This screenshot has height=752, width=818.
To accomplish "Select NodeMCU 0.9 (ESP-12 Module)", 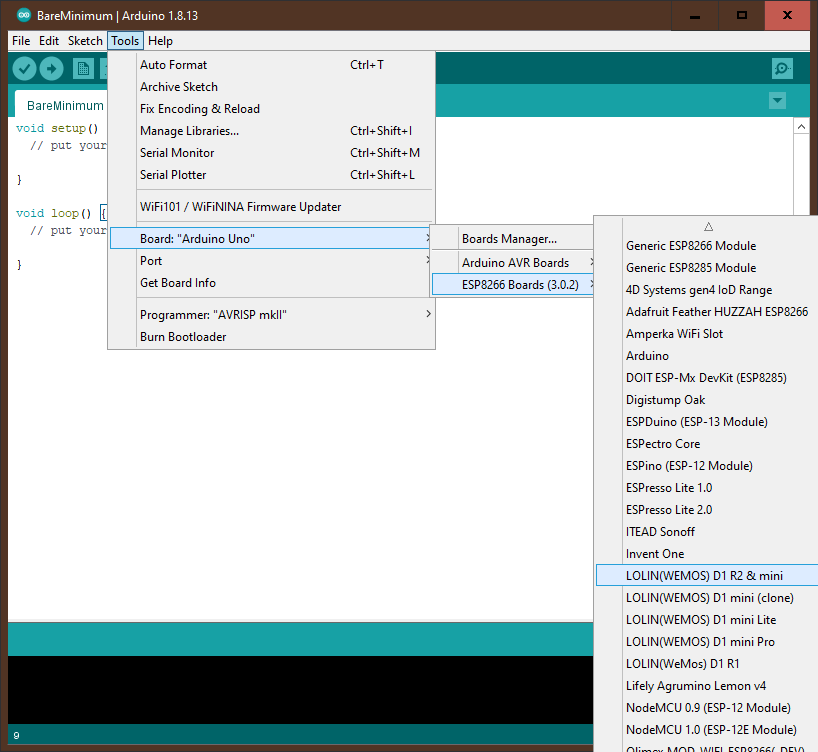I will (x=707, y=707).
